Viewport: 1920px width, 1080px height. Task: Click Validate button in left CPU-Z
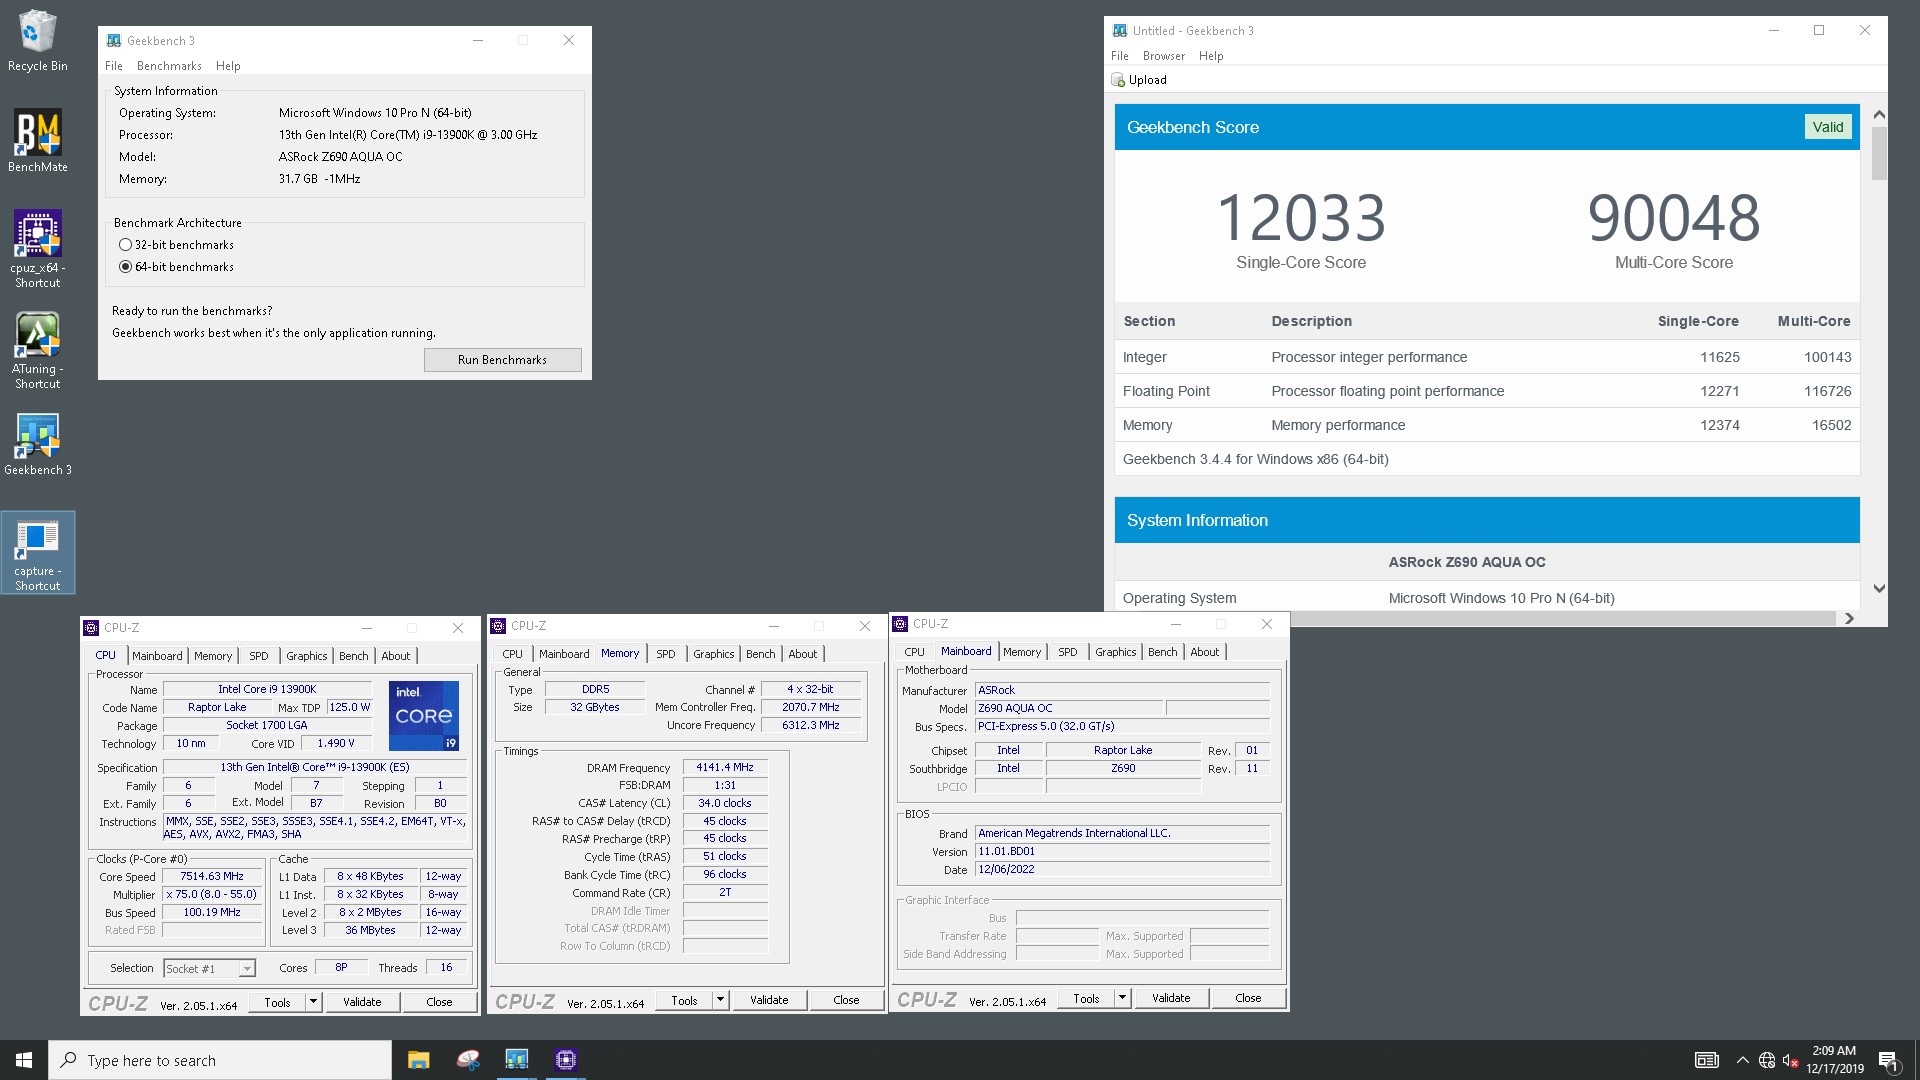point(362,1002)
